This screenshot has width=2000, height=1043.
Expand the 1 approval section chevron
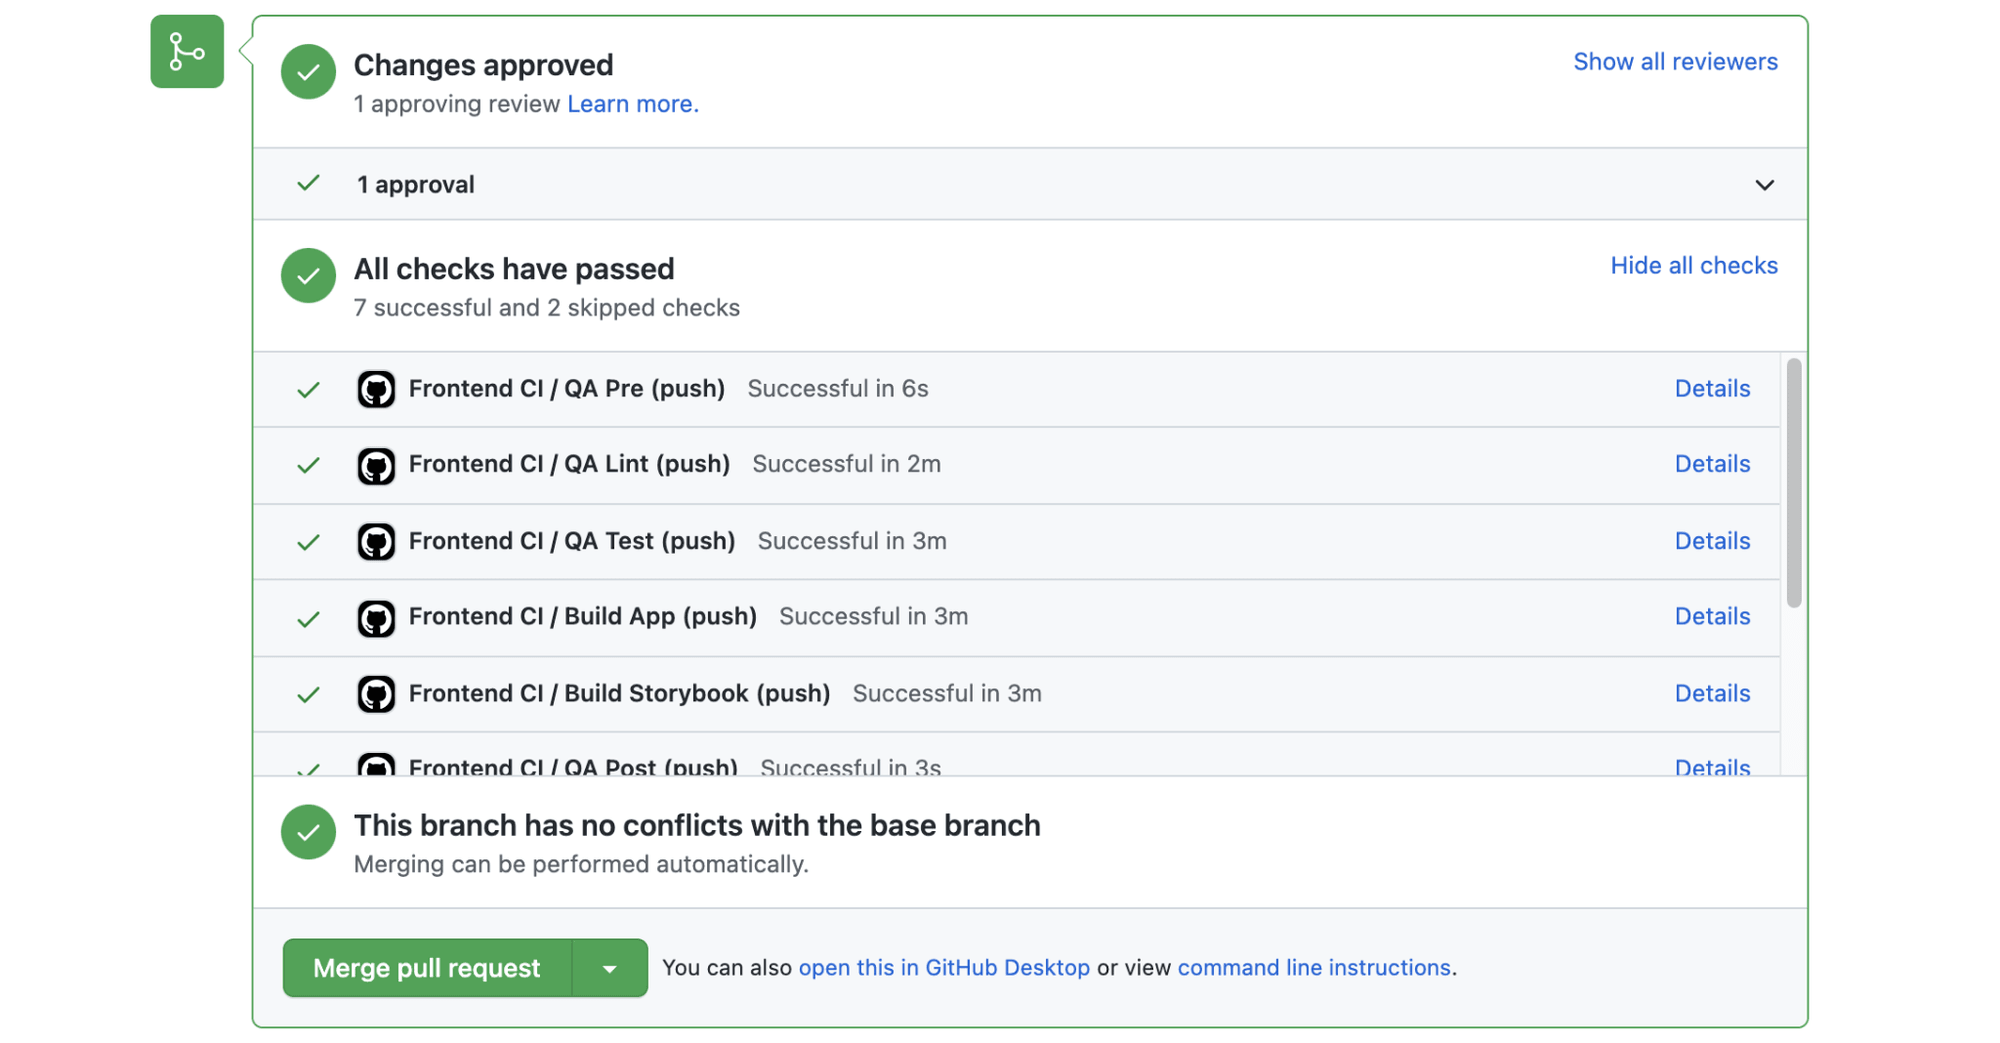pyautogui.click(x=1766, y=185)
